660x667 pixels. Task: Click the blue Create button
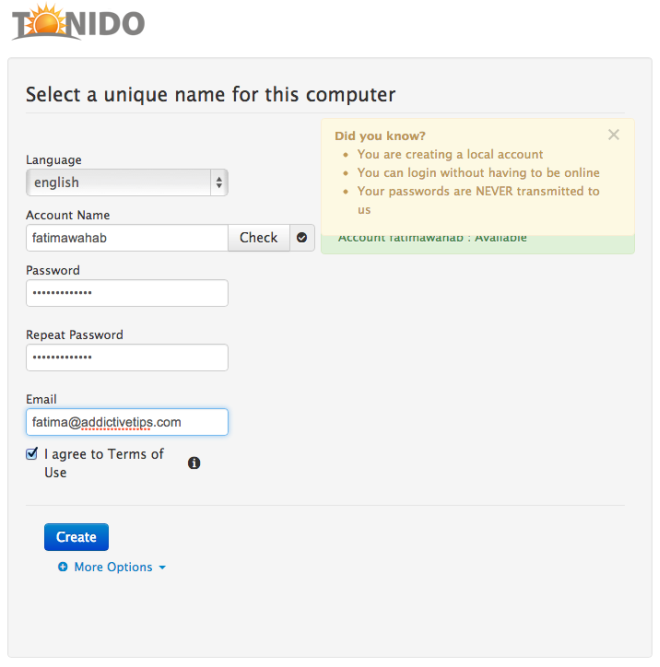(77, 537)
